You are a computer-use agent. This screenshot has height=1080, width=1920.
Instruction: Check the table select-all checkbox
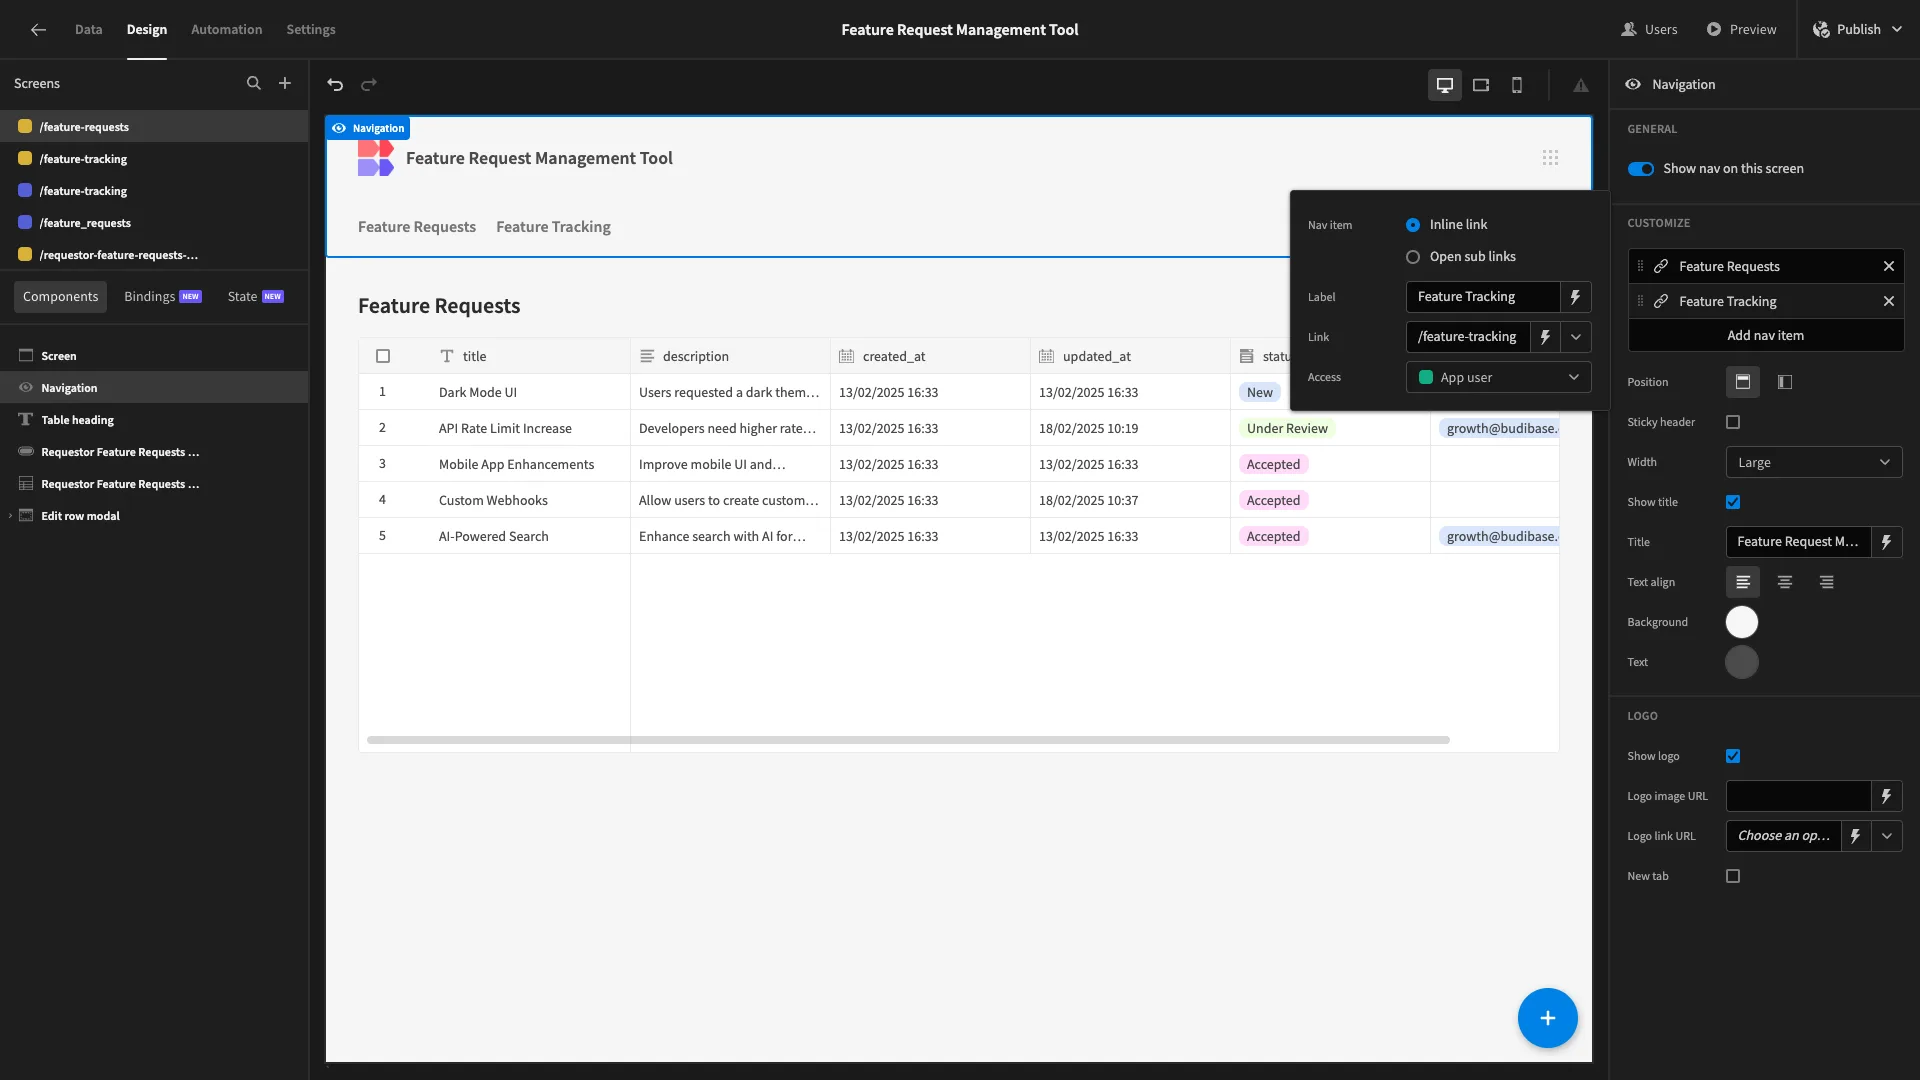coord(383,356)
